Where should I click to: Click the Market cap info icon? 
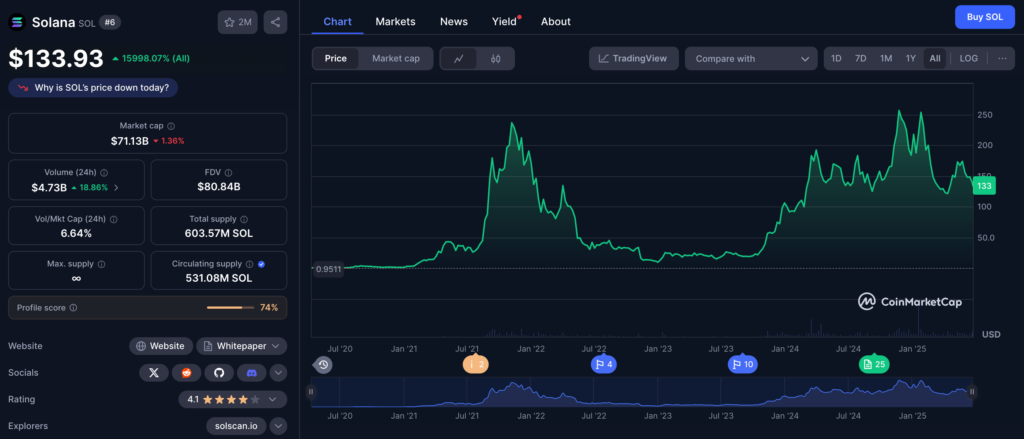tap(171, 126)
